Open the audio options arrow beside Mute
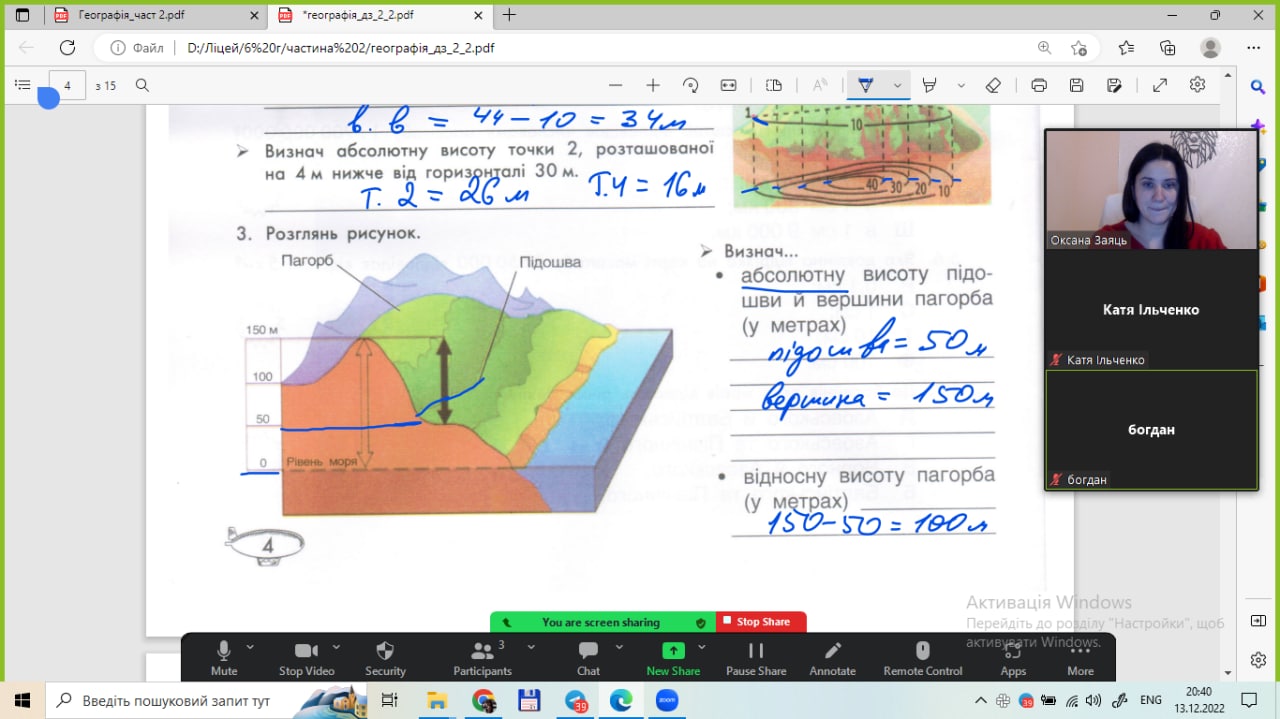 pyautogui.click(x=250, y=647)
